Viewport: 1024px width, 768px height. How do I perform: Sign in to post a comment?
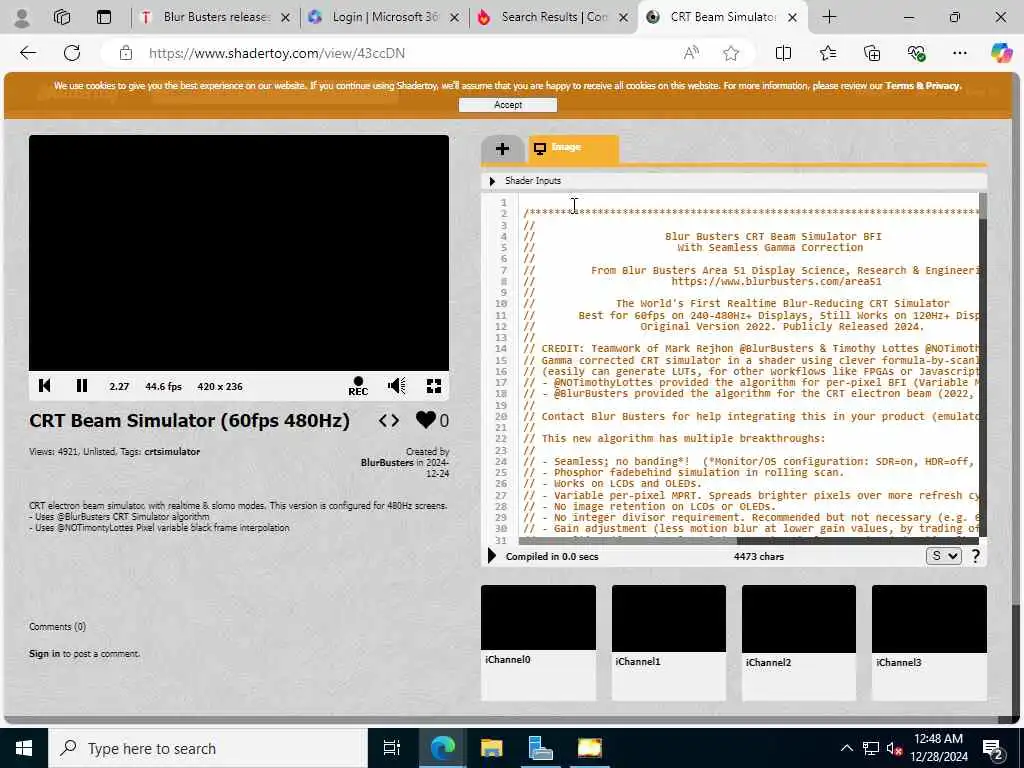44,654
